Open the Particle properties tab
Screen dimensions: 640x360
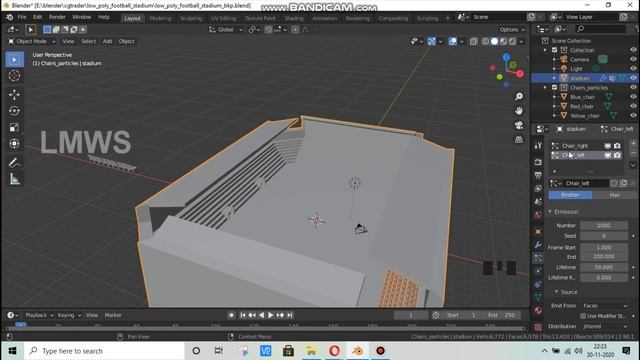538,258
